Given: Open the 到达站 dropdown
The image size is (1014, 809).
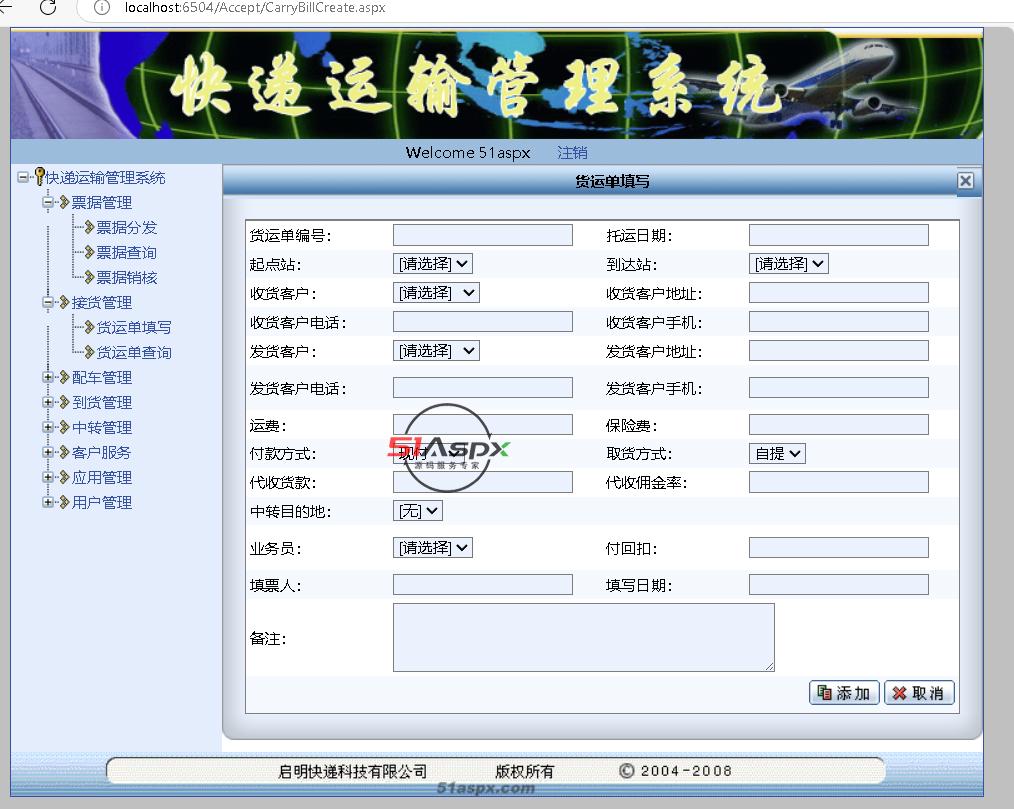Looking at the screenshot, I should 789,264.
